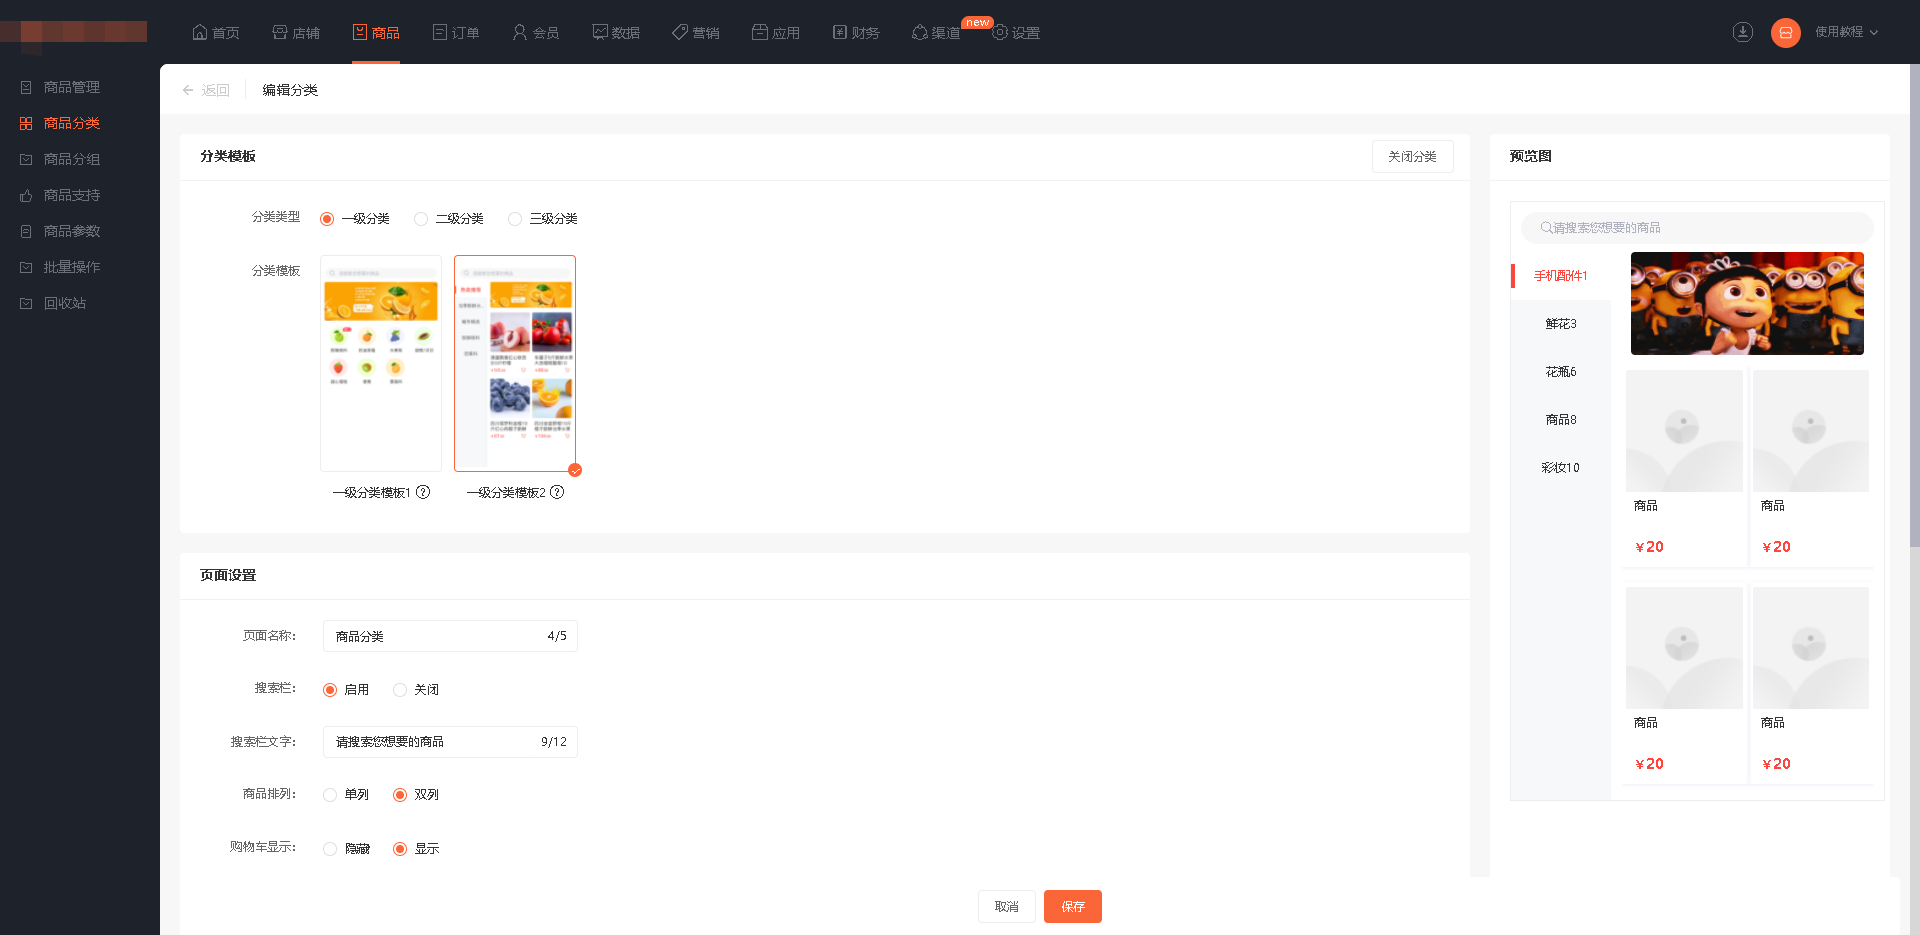This screenshot has height=935, width=1920.
Task: Go back via the 返回 link
Action: tap(215, 90)
